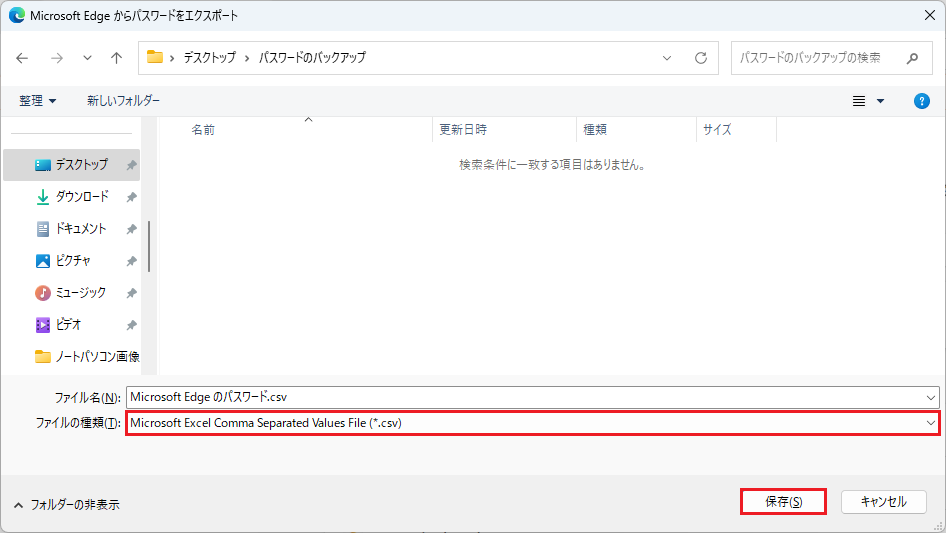Screen dimensions: 946x533
Task: Click the pin icon next to ミュージック
Action: [x=131, y=293]
